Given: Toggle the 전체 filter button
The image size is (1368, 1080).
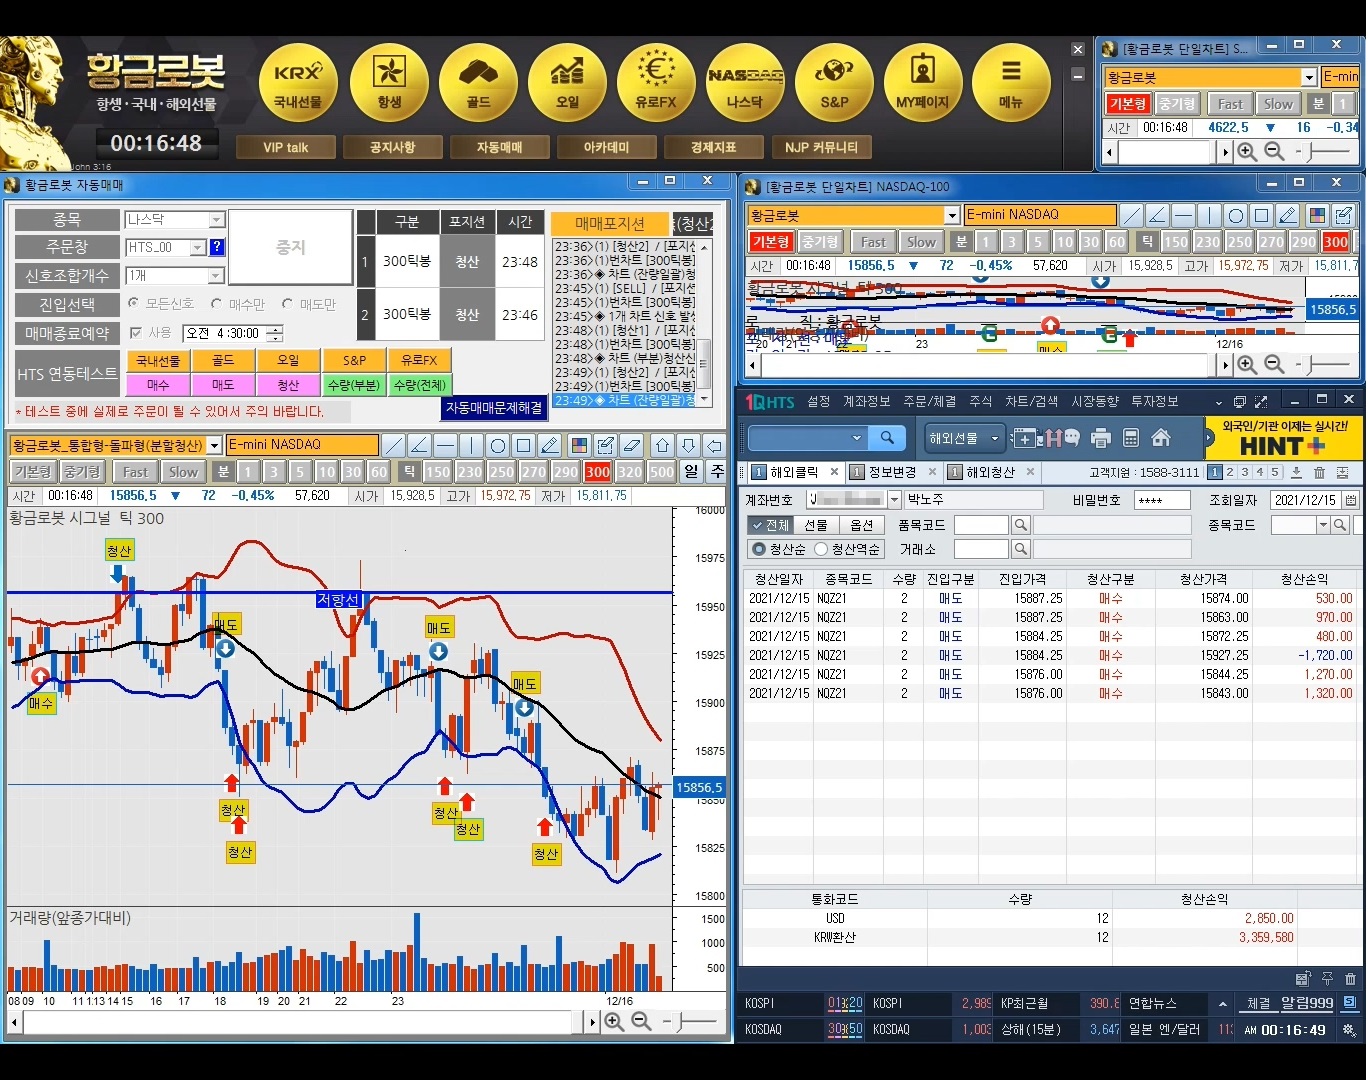Looking at the screenshot, I should click(x=770, y=525).
